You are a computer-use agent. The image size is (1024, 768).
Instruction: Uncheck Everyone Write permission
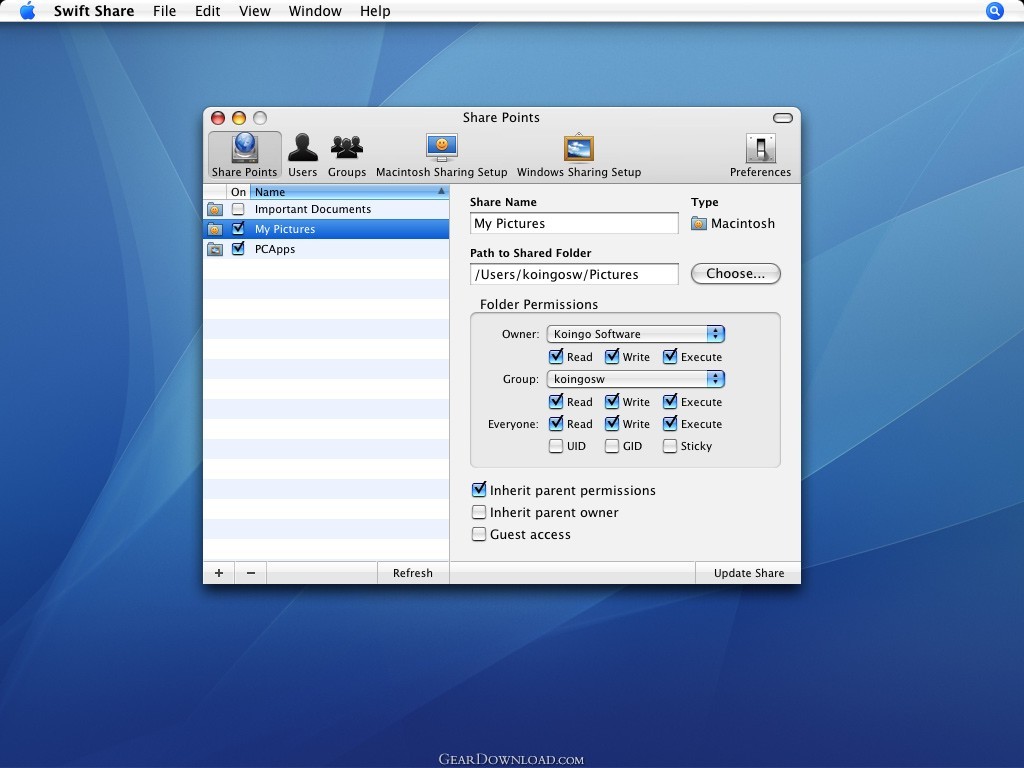point(612,424)
